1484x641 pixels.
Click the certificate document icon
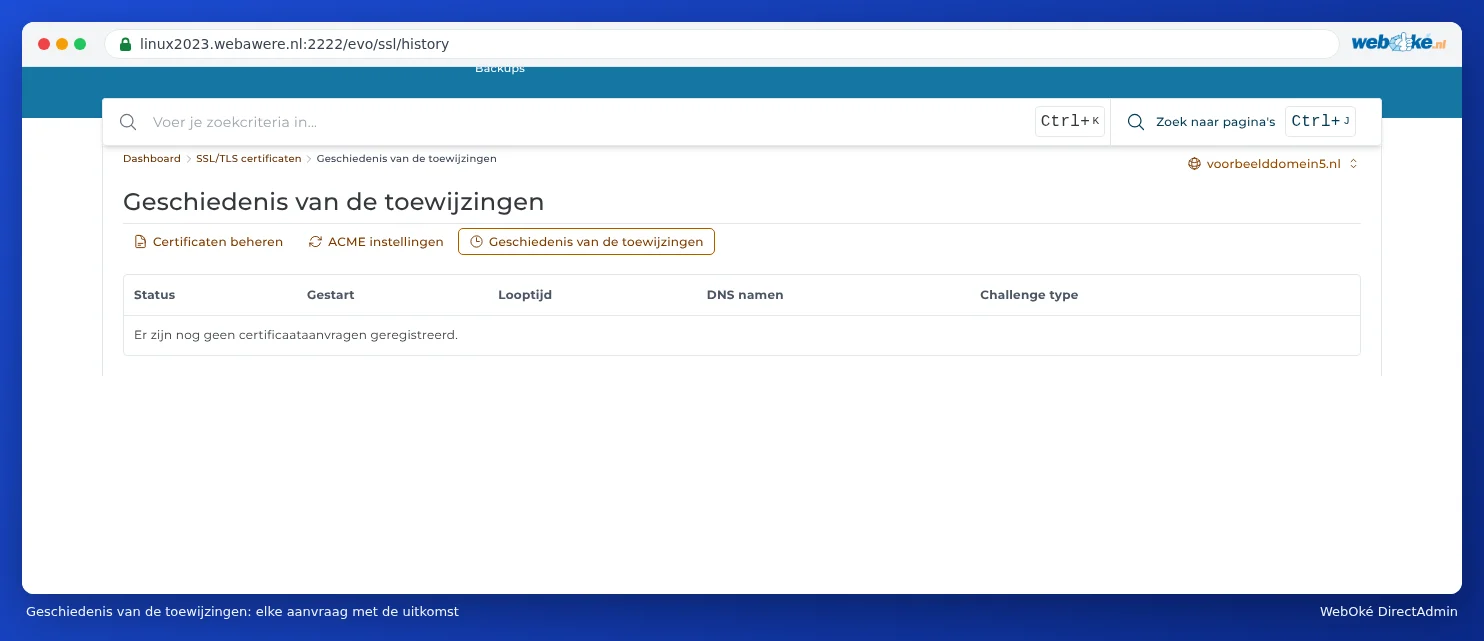point(140,242)
